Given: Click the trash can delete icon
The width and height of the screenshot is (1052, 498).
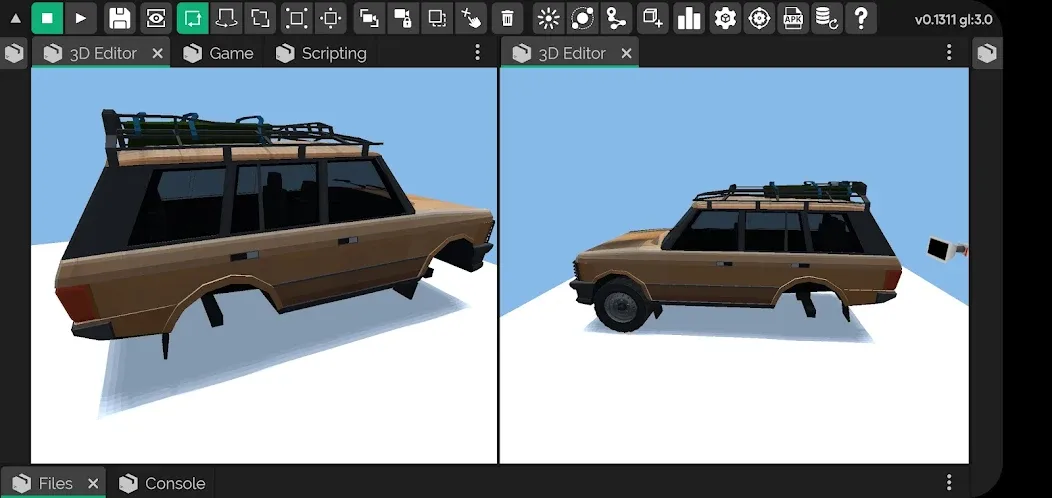Looking at the screenshot, I should click(508, 18).
